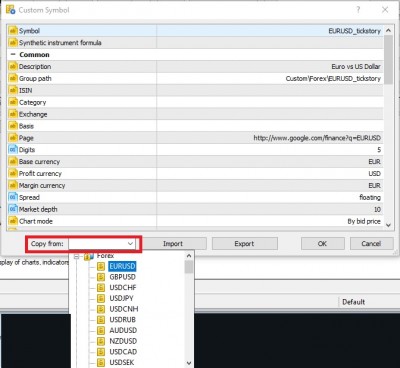Click the Cancel button
The height and width of the screenshot is (368, 400).
point(371,244)
